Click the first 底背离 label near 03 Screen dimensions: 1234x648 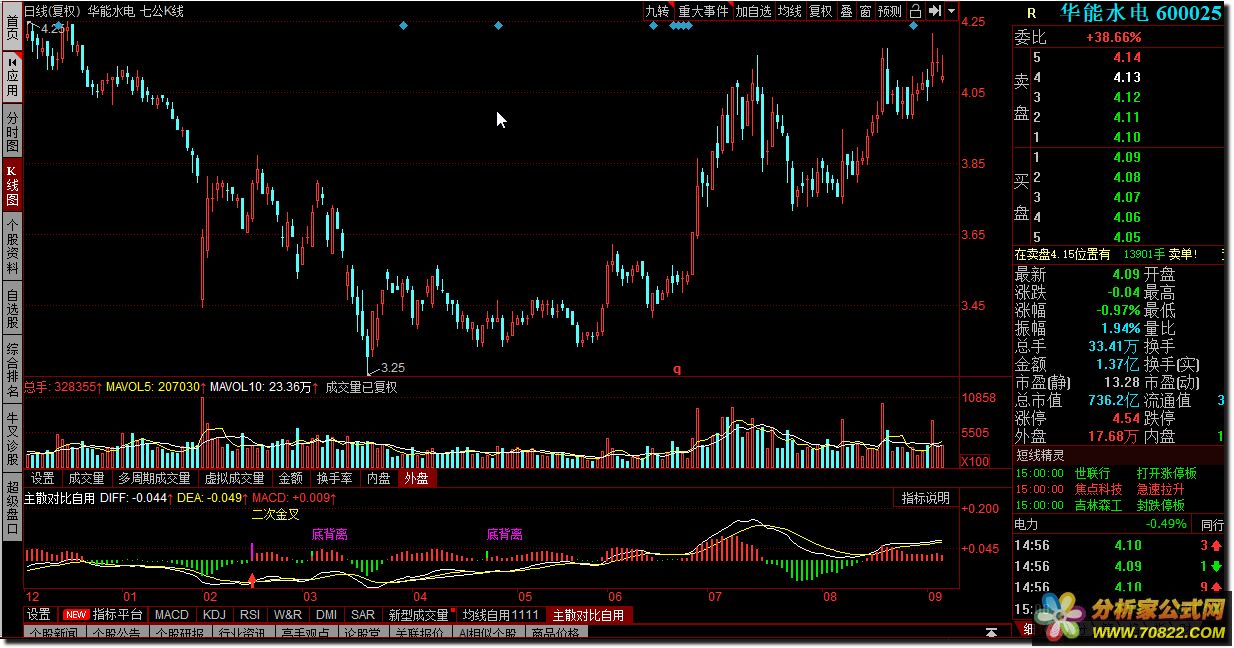click(330, 534)
